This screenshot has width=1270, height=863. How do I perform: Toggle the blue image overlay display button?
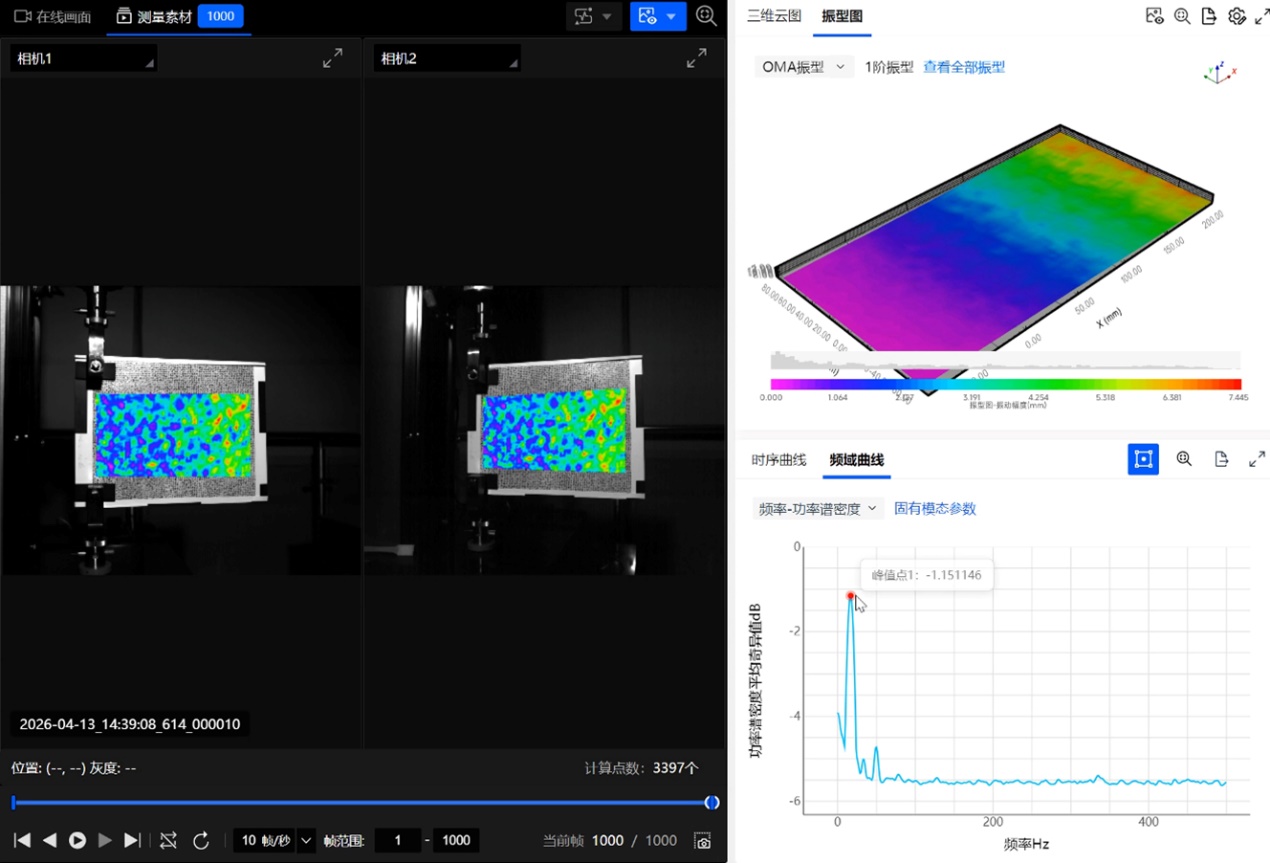point(647,16)
